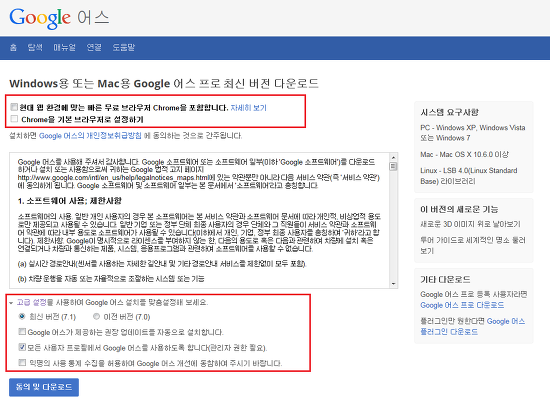Click 투어 가이드로 세계적인 명소 둘러보기 text

tap(473, 246)
